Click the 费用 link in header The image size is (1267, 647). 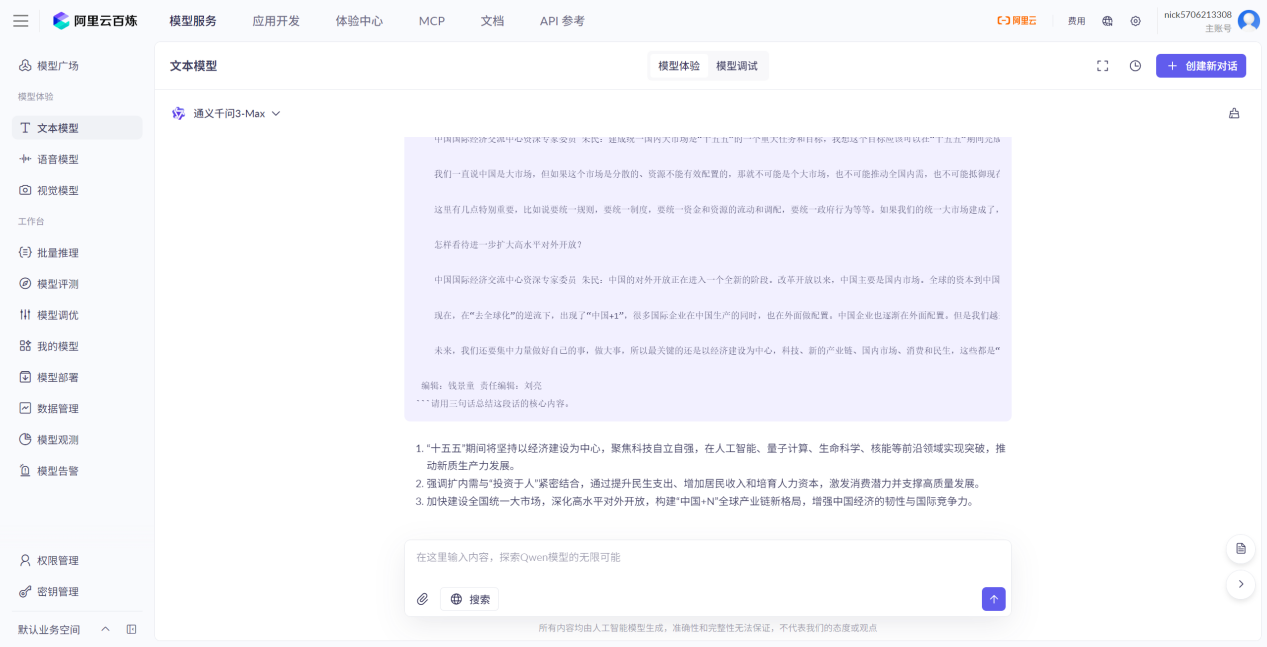coord(1076,21)
